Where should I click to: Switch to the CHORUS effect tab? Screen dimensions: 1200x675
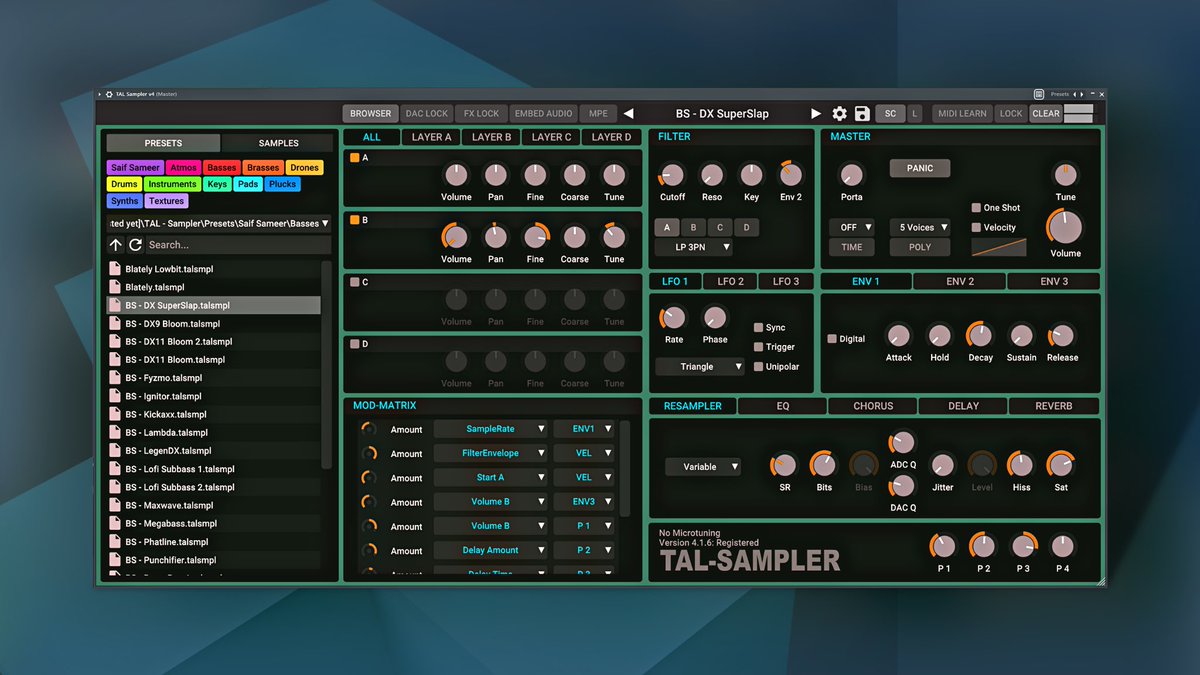873,406
